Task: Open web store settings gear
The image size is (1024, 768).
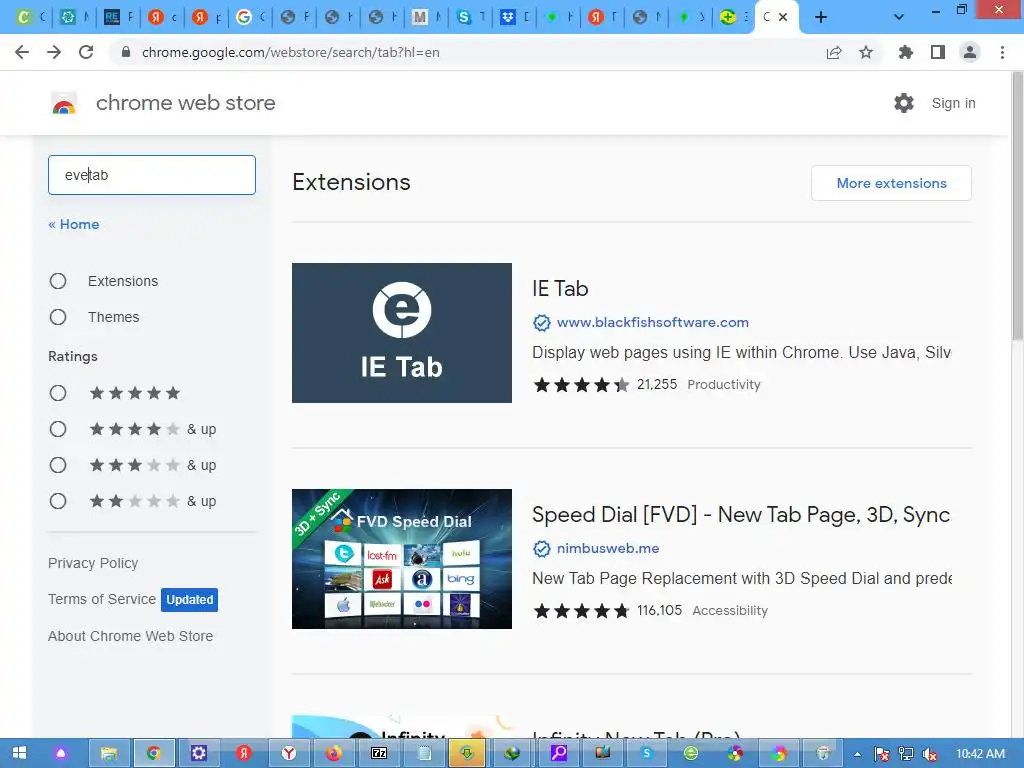Action: 904,103
